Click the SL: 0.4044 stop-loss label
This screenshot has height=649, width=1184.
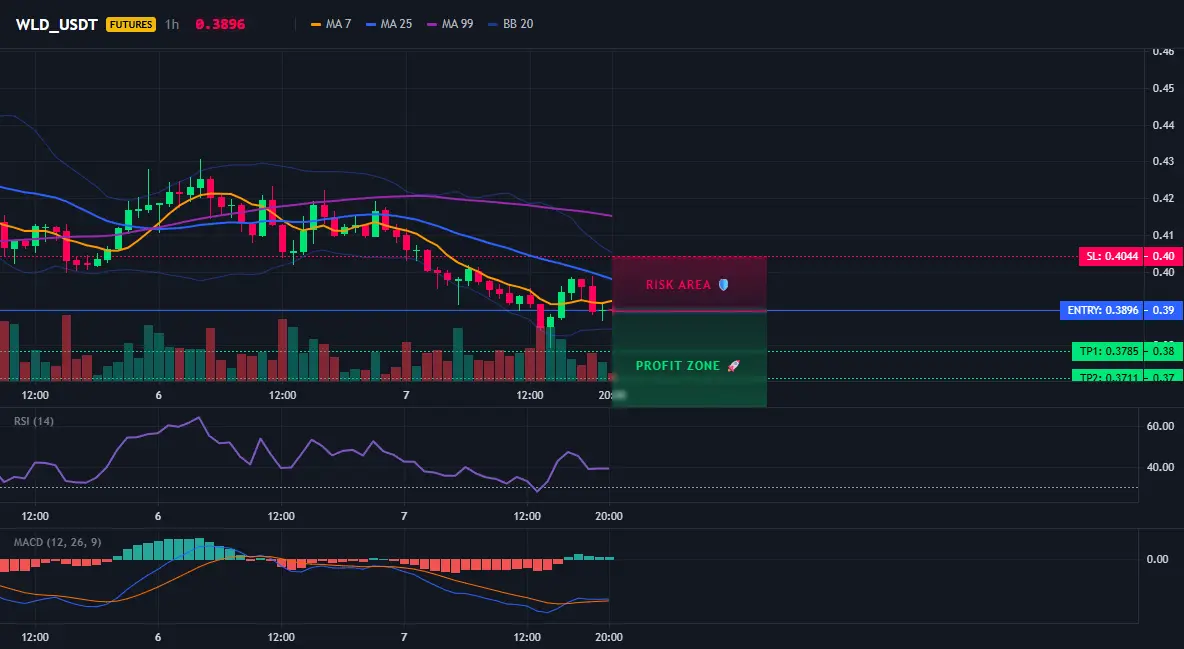click(1112, 256)
